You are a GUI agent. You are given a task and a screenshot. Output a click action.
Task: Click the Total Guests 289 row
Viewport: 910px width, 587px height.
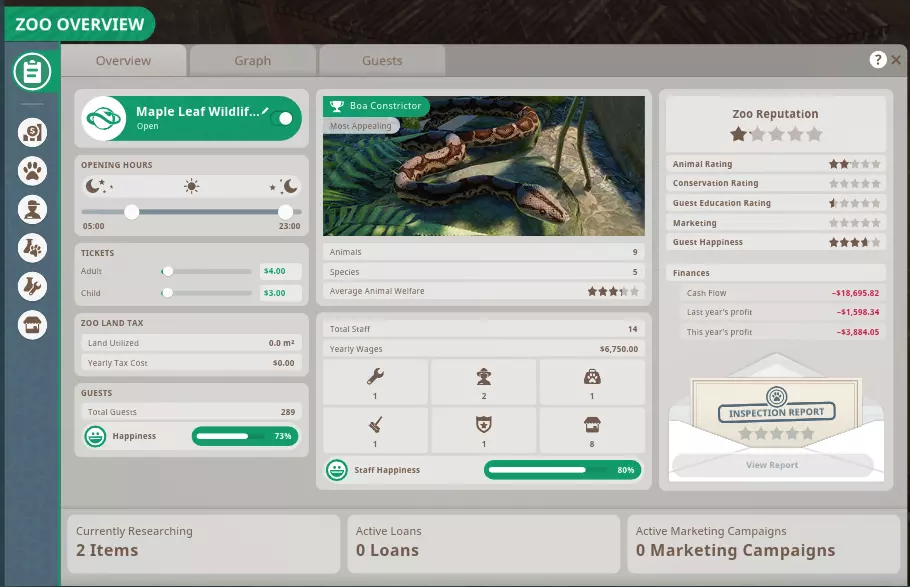192,412
